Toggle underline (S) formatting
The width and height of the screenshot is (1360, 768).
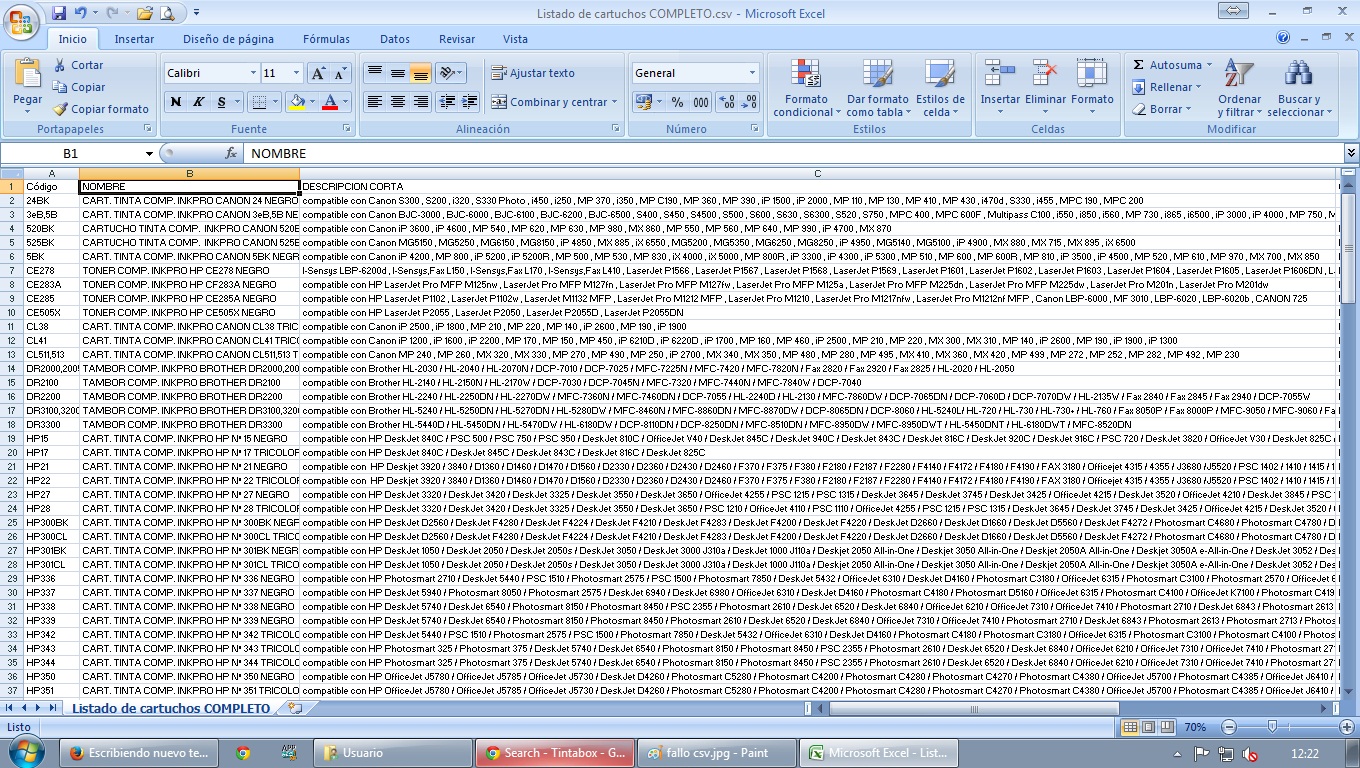(x=221, y=102)
